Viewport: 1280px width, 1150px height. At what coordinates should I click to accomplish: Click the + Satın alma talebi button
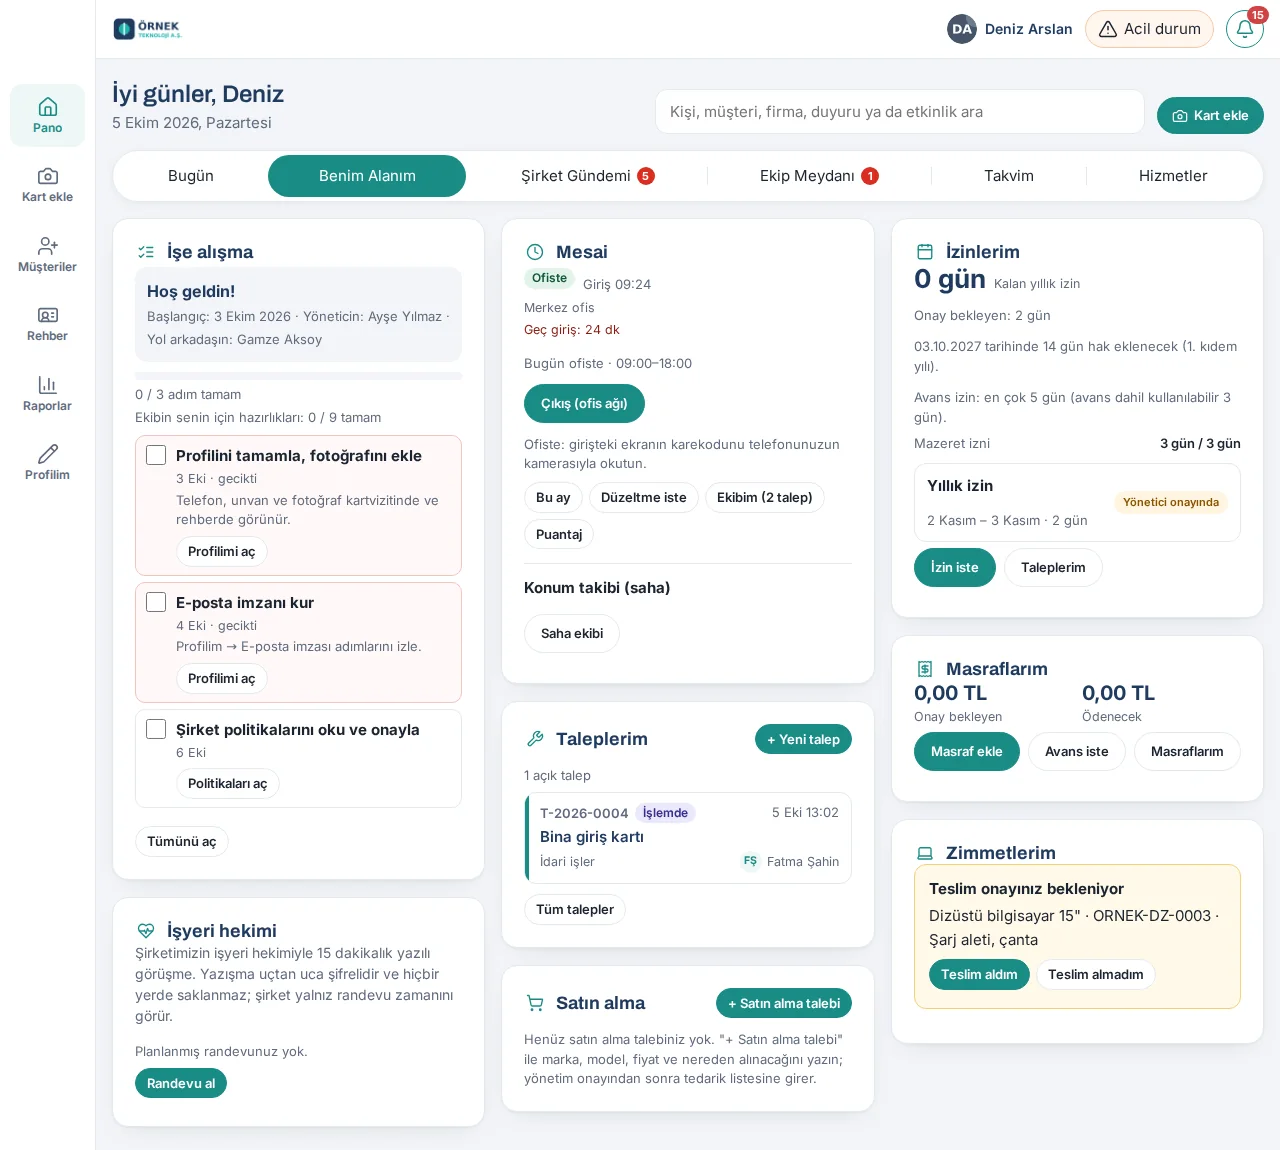click(784, 1003)
